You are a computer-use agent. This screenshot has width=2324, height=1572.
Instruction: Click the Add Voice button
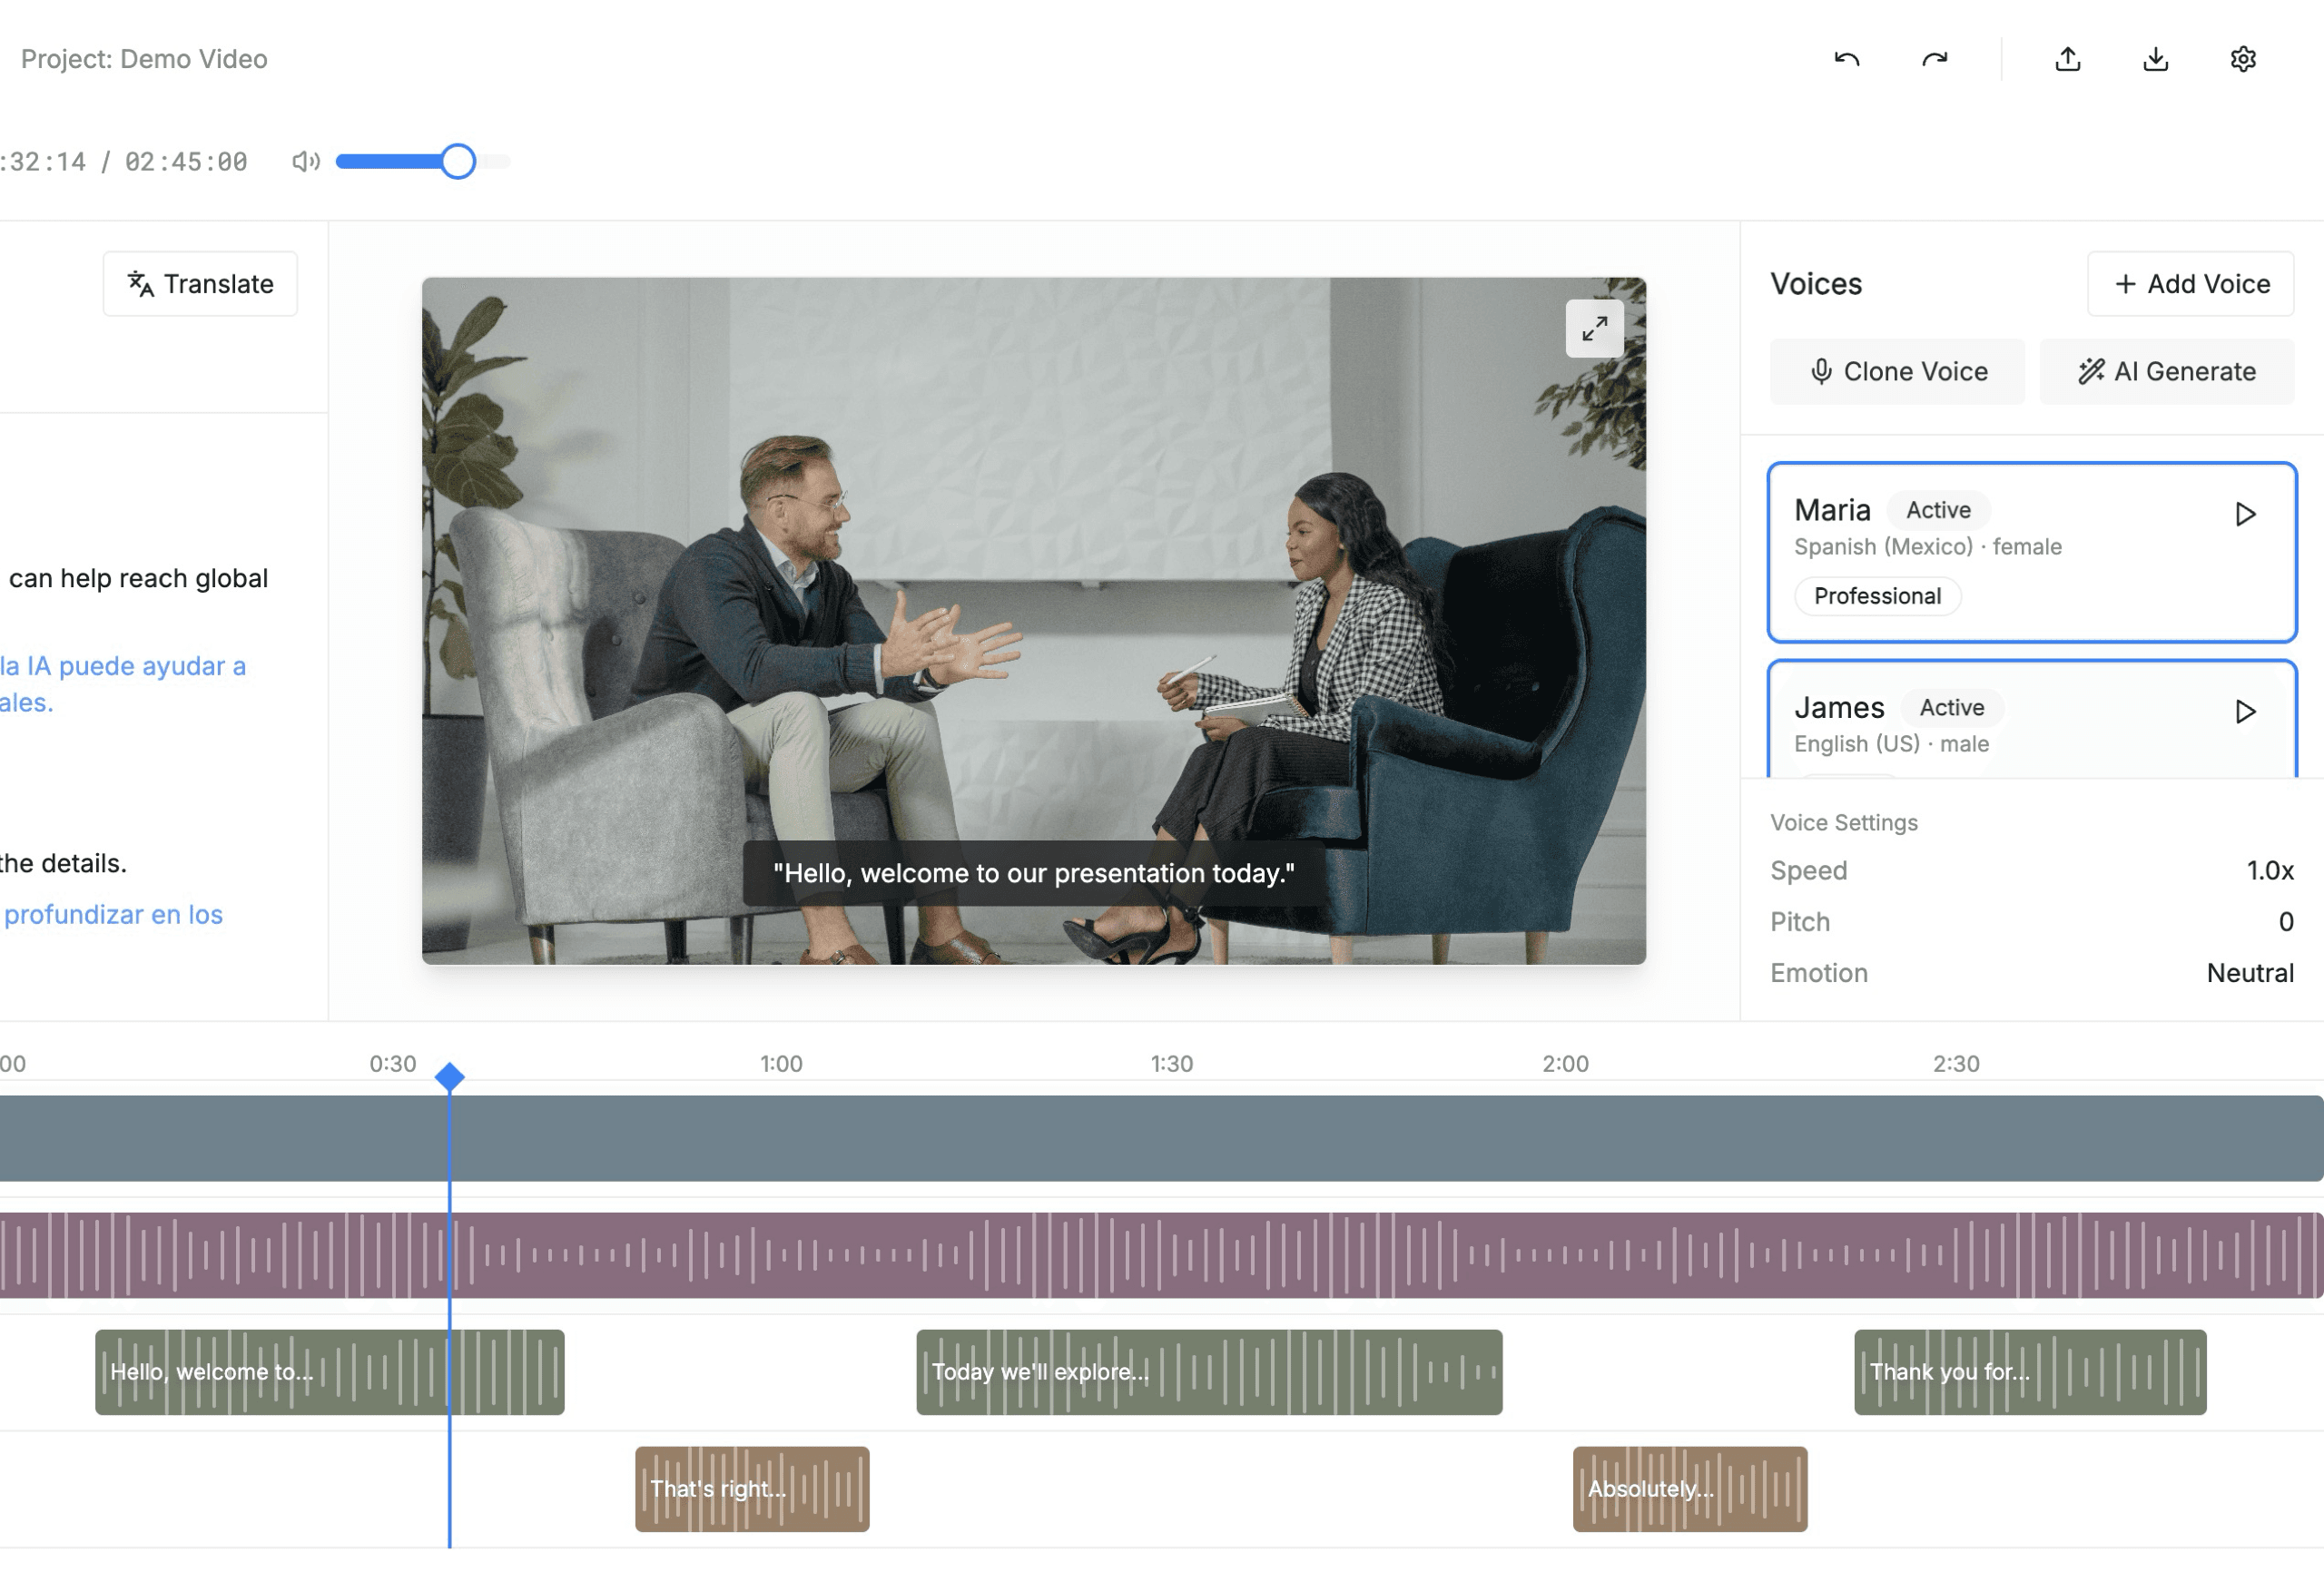coord(2190,284)
